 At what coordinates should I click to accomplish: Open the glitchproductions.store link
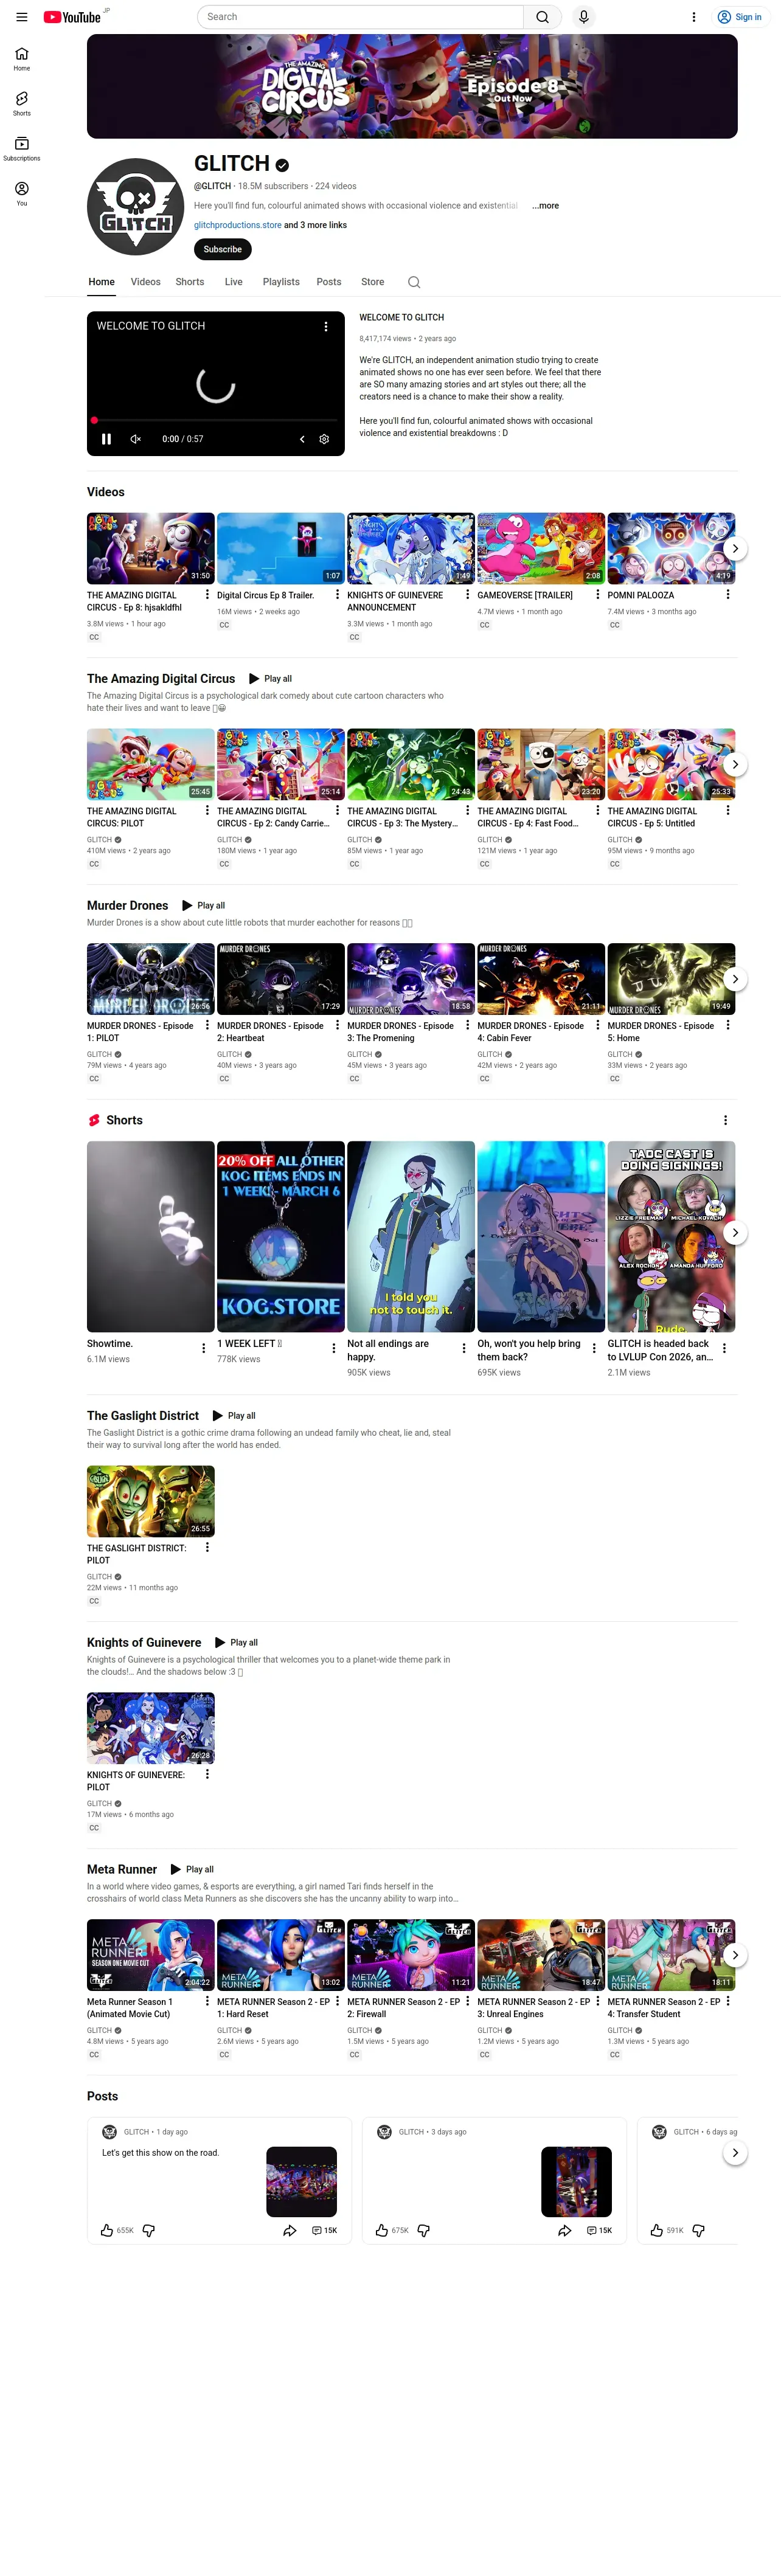pyautogui.click(x=238, y=225)
